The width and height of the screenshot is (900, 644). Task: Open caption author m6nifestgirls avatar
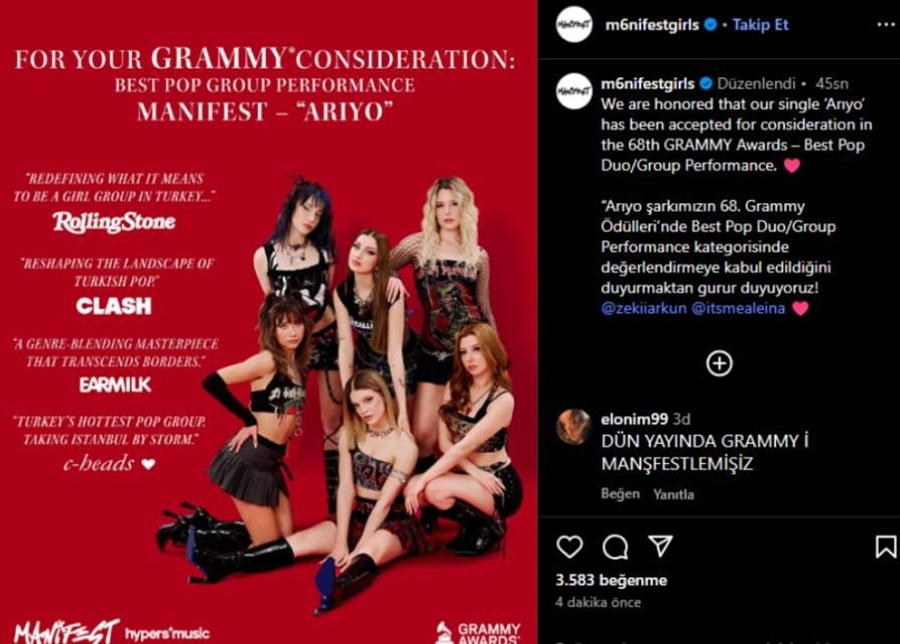pyautogui.click(x=574, y=91)
